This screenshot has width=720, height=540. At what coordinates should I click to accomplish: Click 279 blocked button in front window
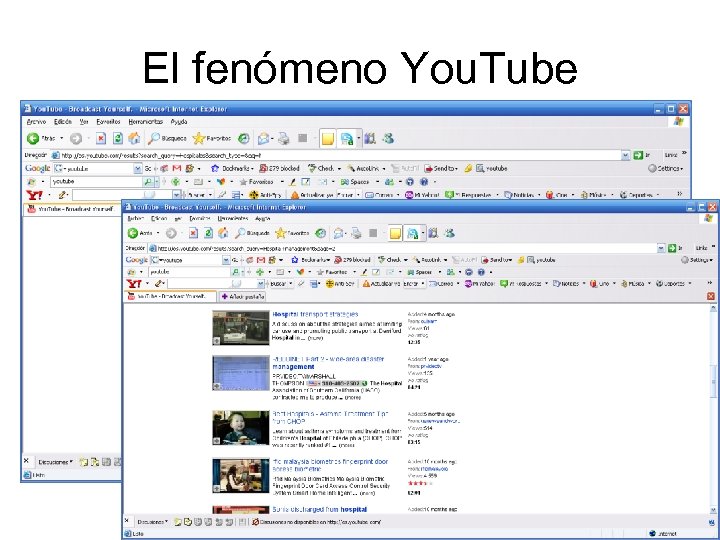[353, 260]
